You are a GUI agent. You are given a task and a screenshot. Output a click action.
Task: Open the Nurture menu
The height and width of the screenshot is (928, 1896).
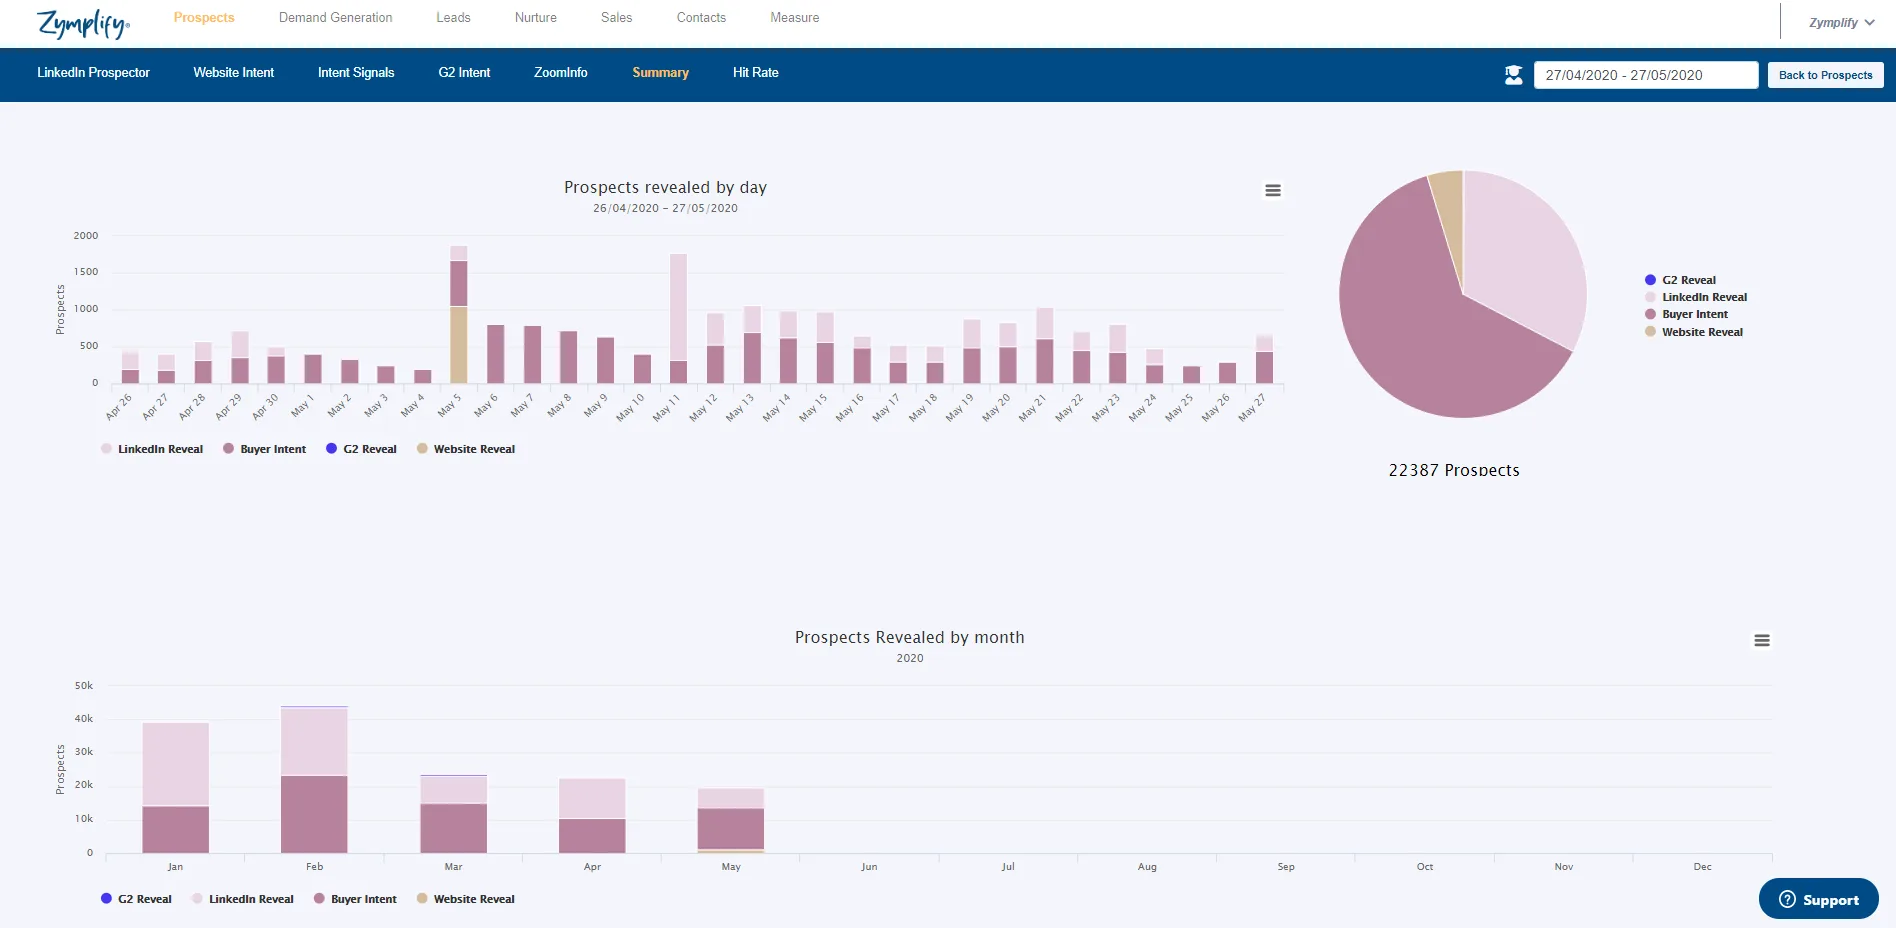(x=536, y=18)
